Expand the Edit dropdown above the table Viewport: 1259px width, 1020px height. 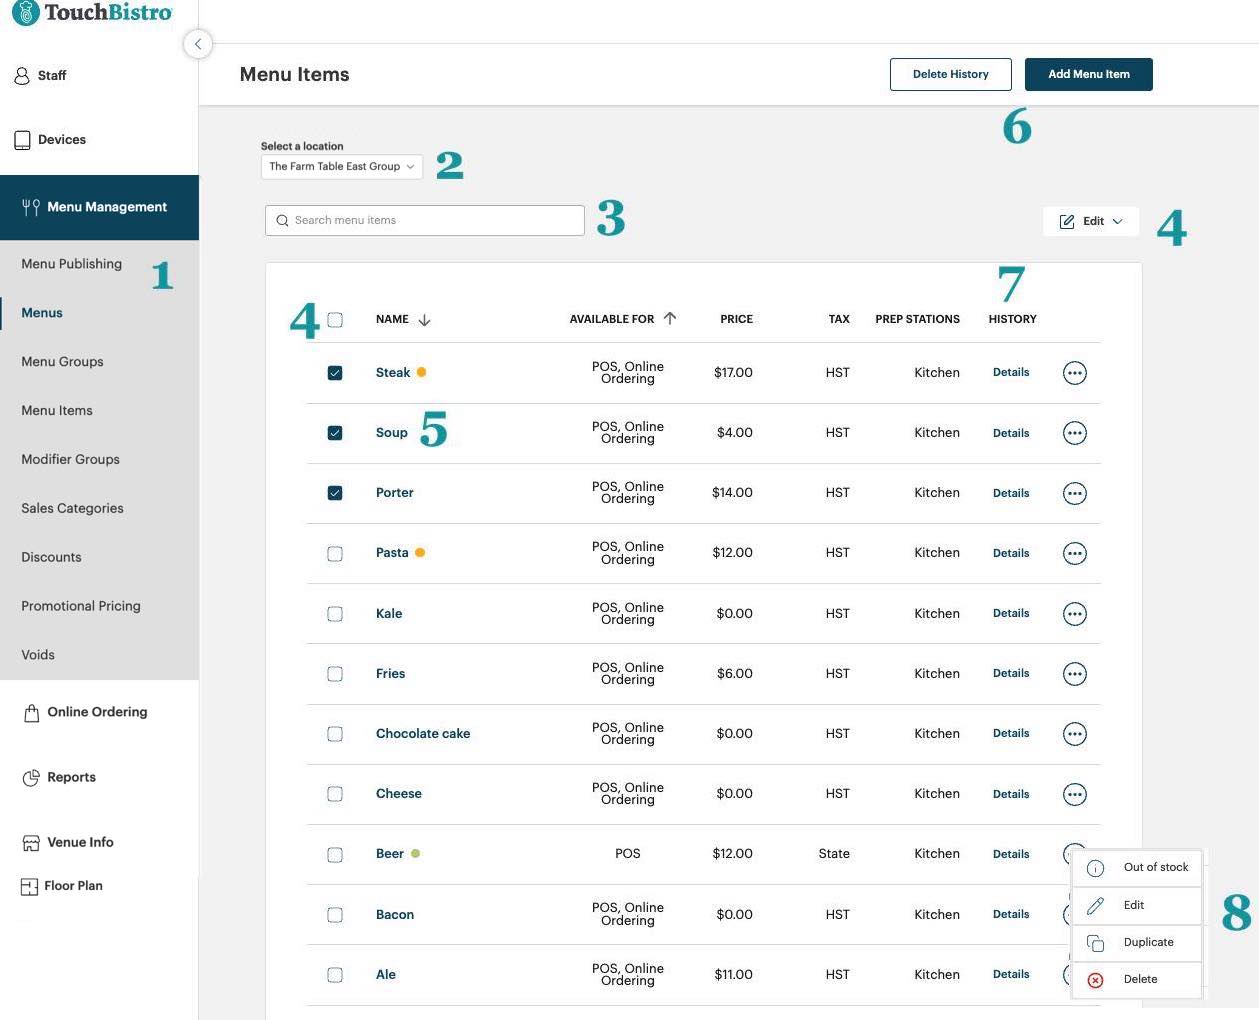1090,221
